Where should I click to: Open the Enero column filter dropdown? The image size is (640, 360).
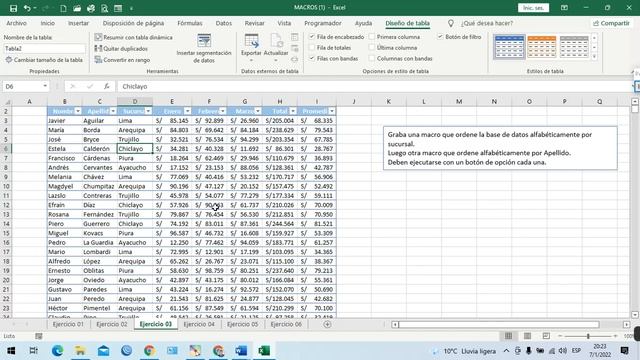coord(187,111)
